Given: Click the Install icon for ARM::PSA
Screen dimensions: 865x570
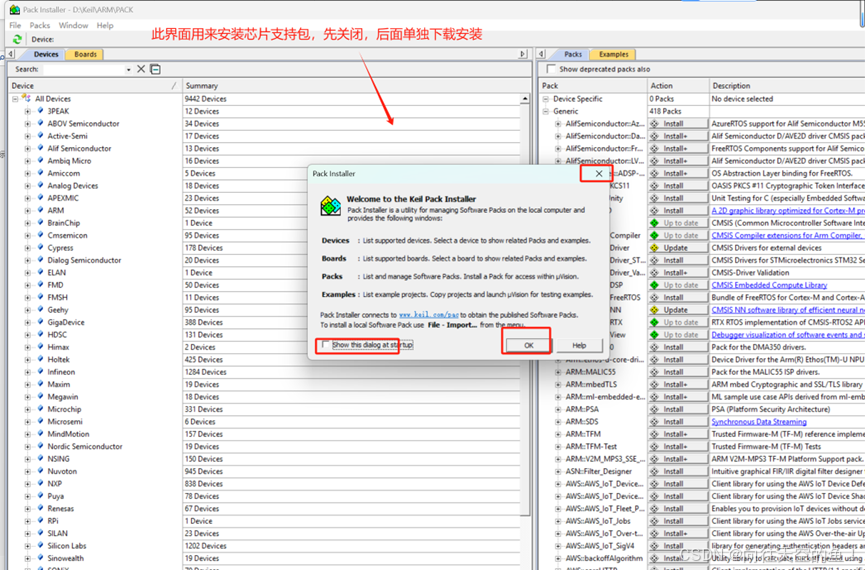Looking at the screenshot, I should (x=655, y=409).
